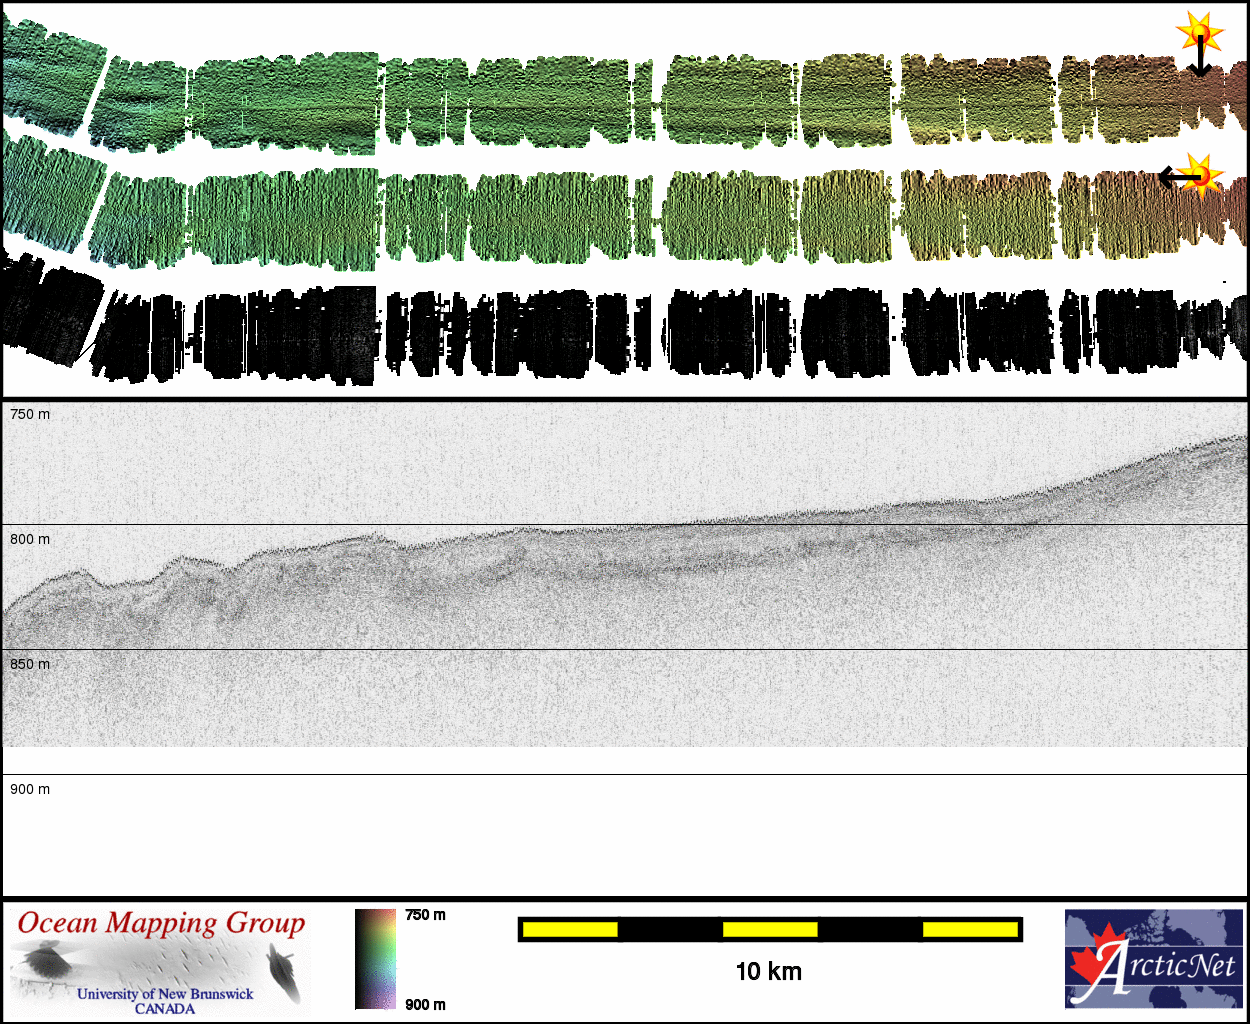Click the depth color scale bar

tap(376, 959)
